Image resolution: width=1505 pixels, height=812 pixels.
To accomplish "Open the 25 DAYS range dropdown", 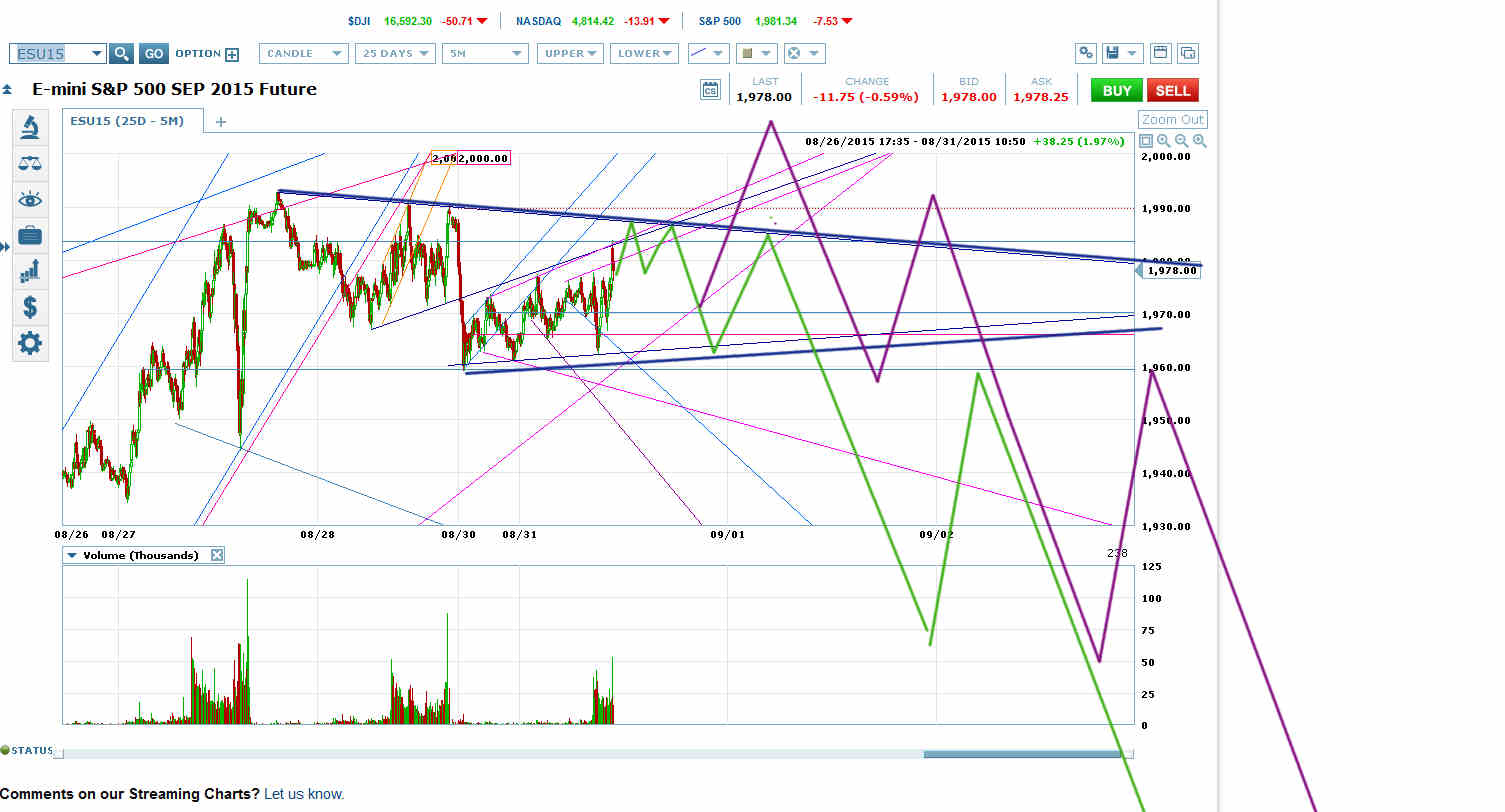I will pos(395,54).
